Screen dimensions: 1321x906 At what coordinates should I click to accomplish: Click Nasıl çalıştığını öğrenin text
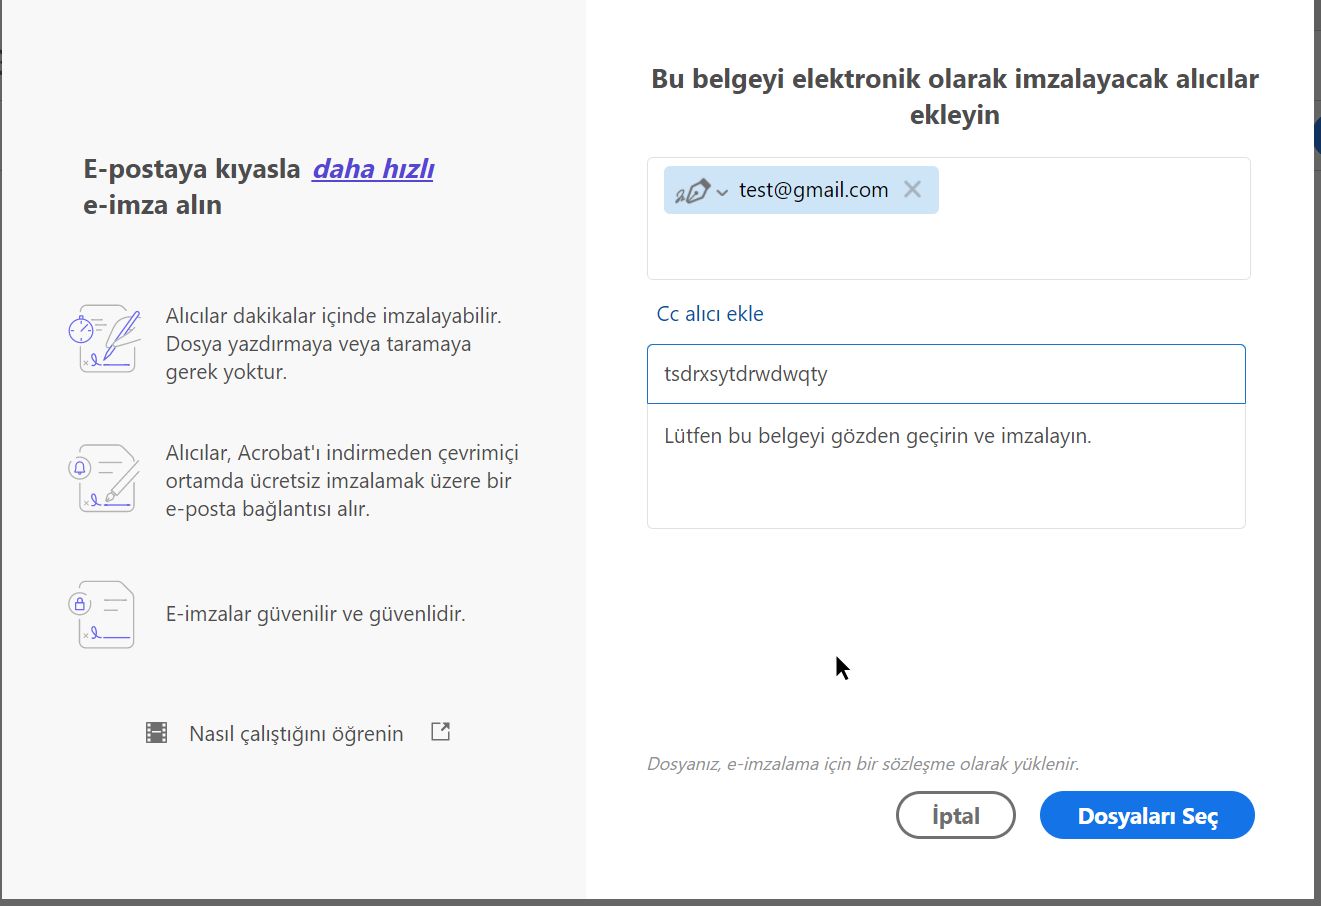[x=295, y=732]
